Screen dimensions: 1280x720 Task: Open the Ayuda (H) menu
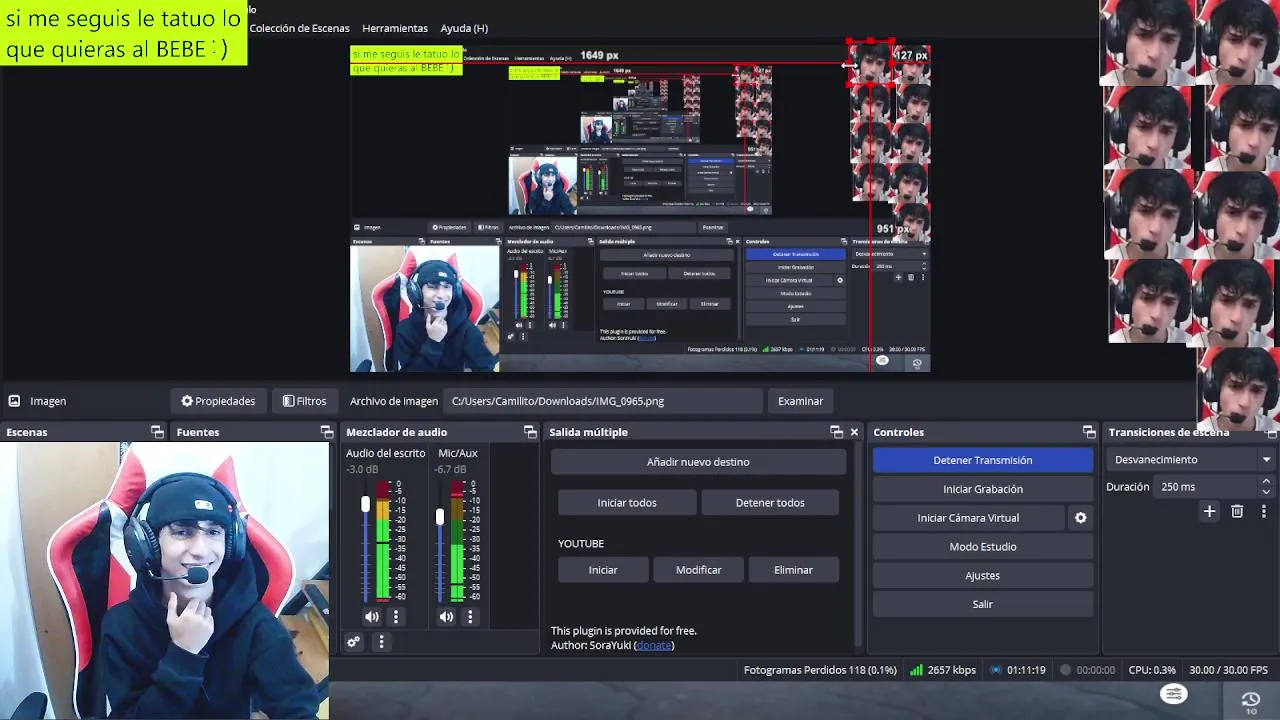[464, 28]
